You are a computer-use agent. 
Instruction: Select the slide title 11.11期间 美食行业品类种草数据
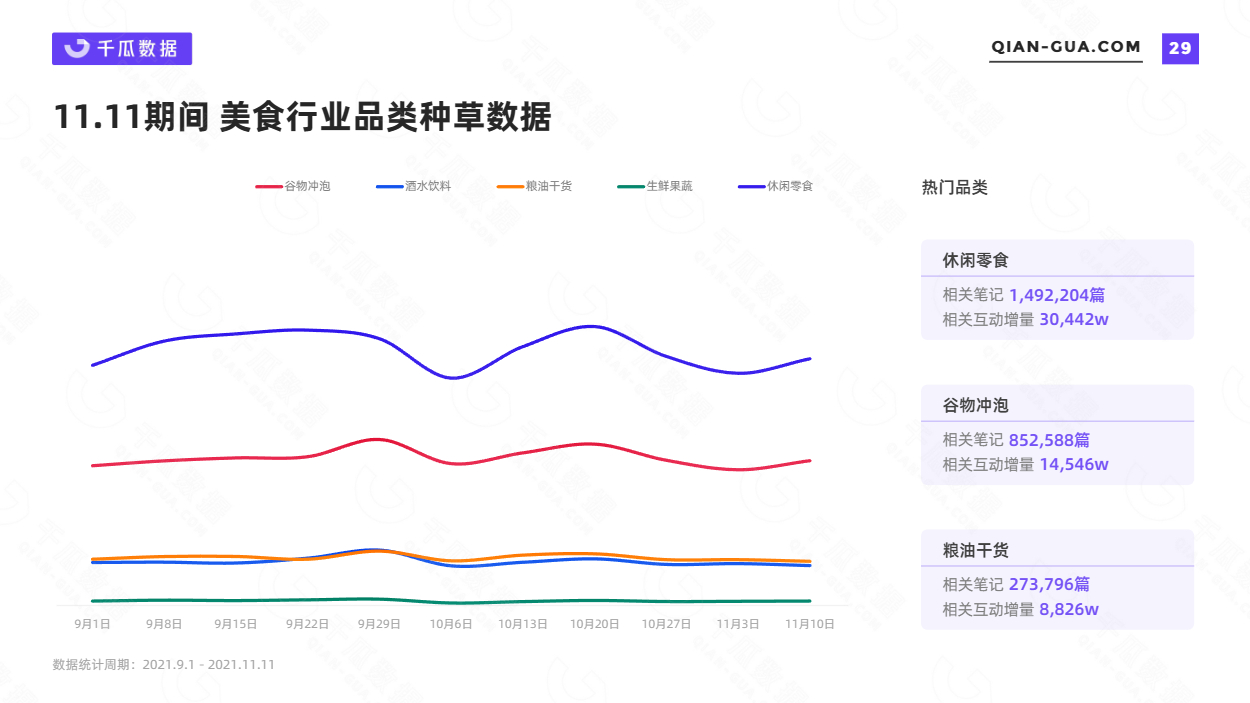click(x=302, y=118)
